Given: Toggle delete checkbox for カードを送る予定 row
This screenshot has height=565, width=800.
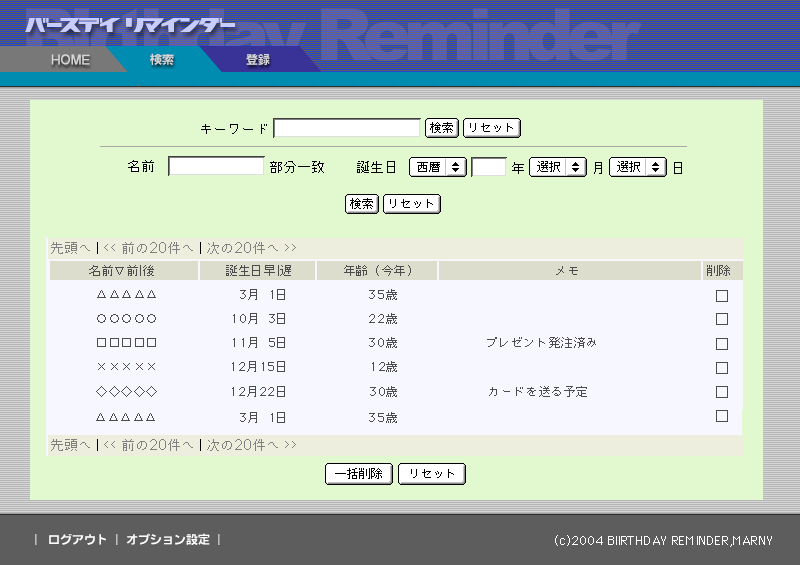Looking at the screenshot, I should coord(721,392).
